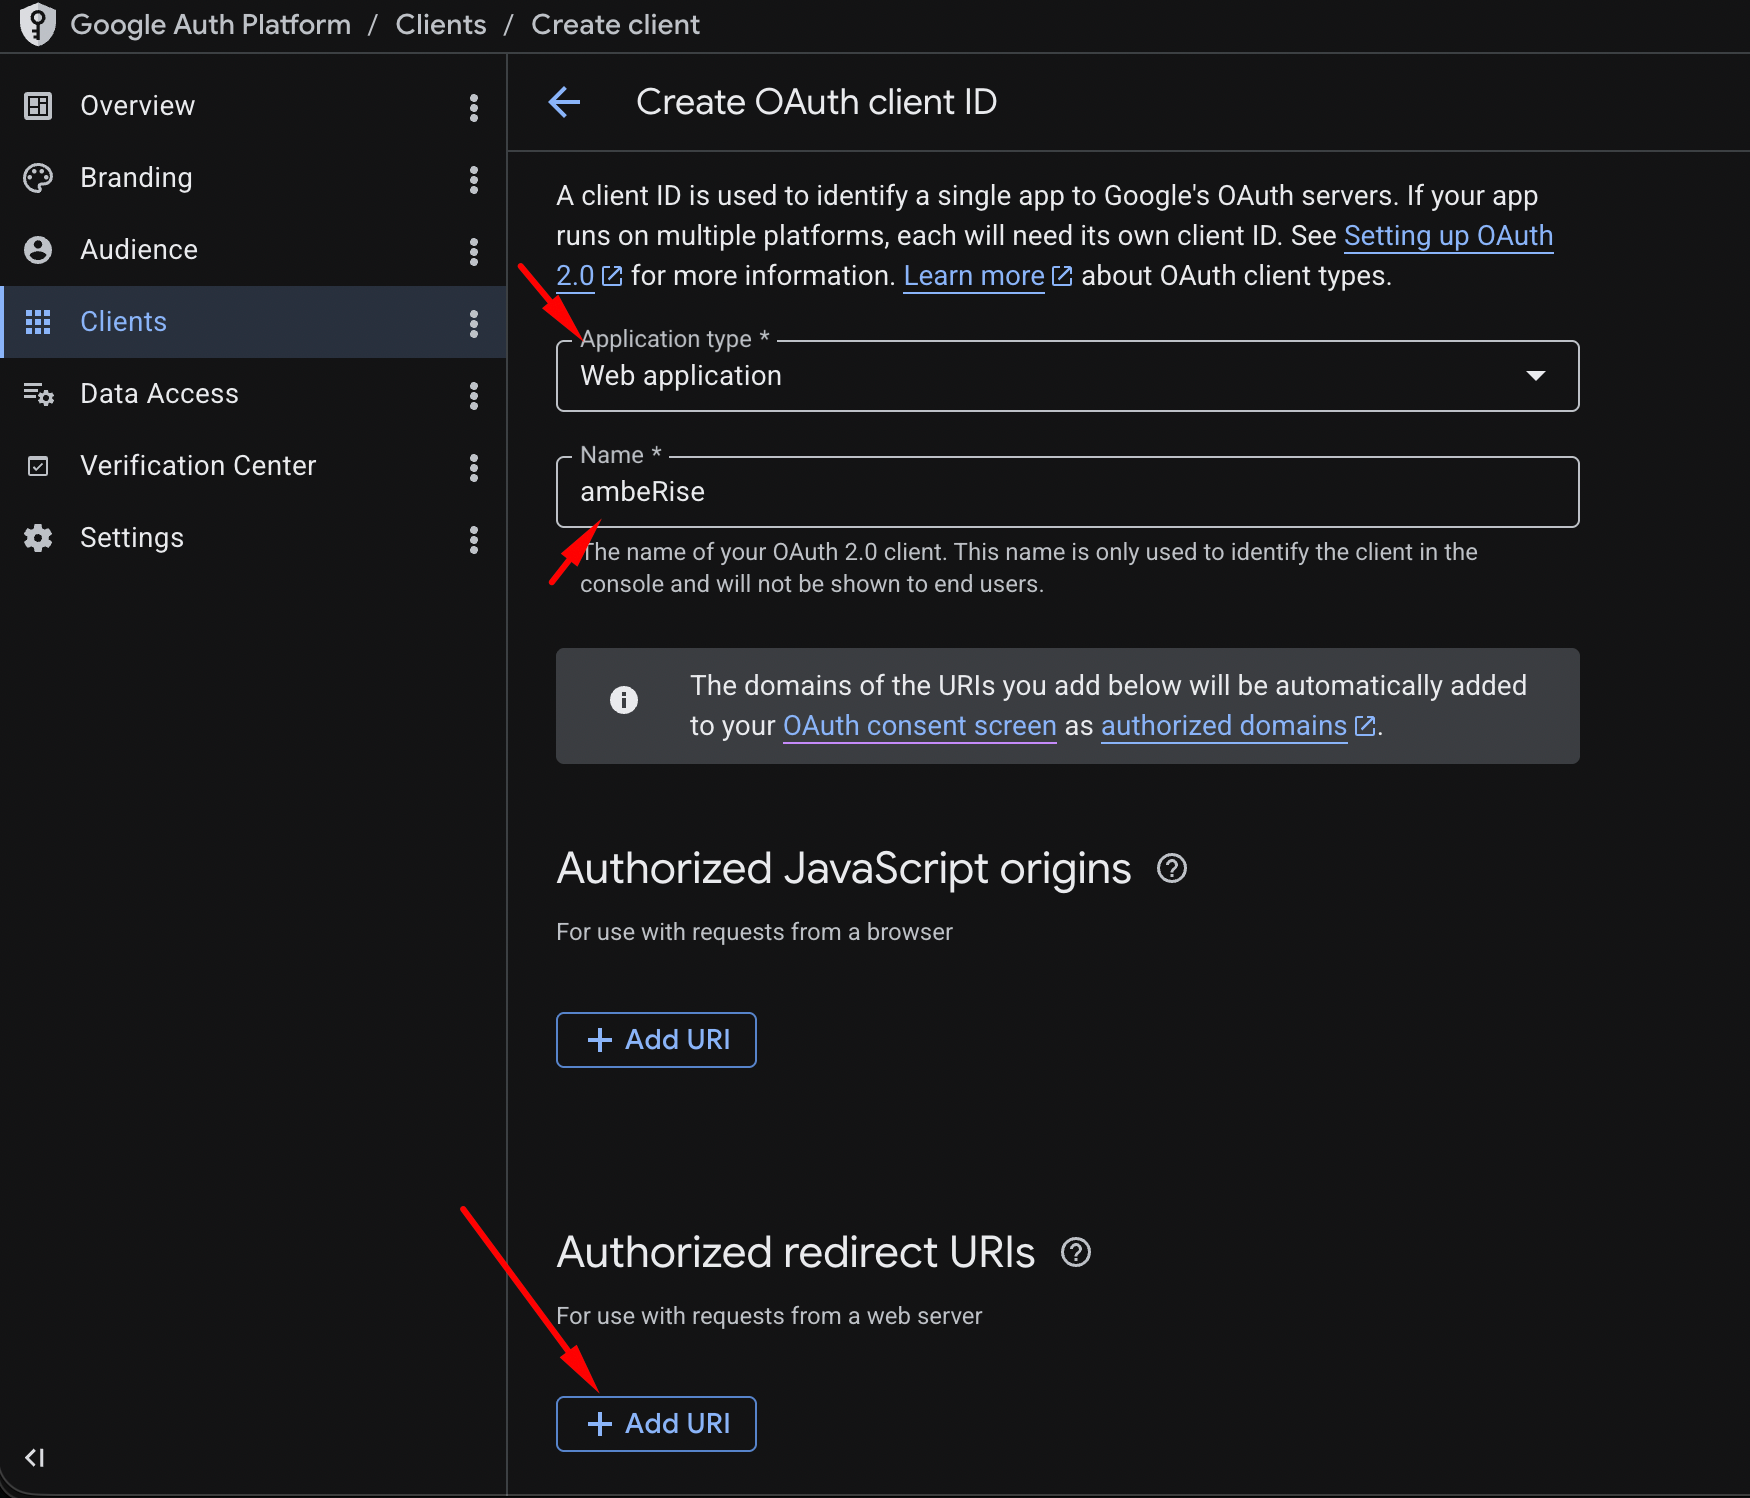This screenshot has width=1750, height=1498.
Task: Collapse the sidebar navigation panel
Action: coord(35,1458)
